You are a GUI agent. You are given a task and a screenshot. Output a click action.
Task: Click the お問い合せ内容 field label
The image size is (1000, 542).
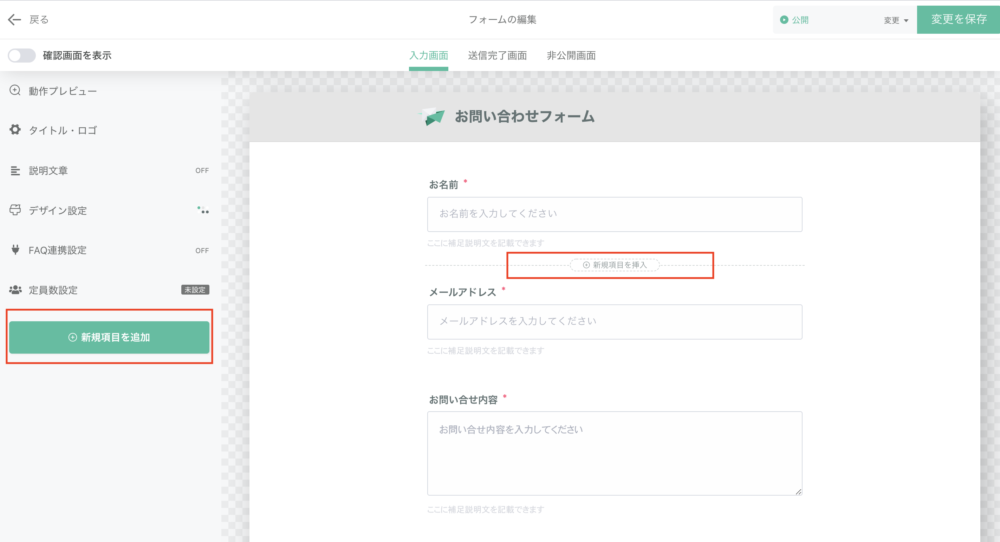tap(463, 400)
